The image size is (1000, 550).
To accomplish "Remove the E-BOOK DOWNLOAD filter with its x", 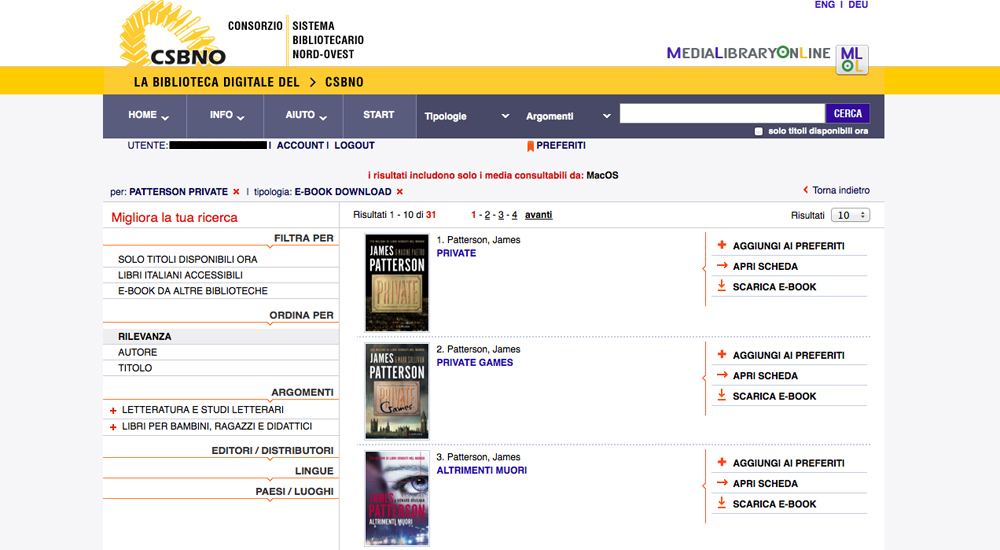I will click(x=399, y=192).
